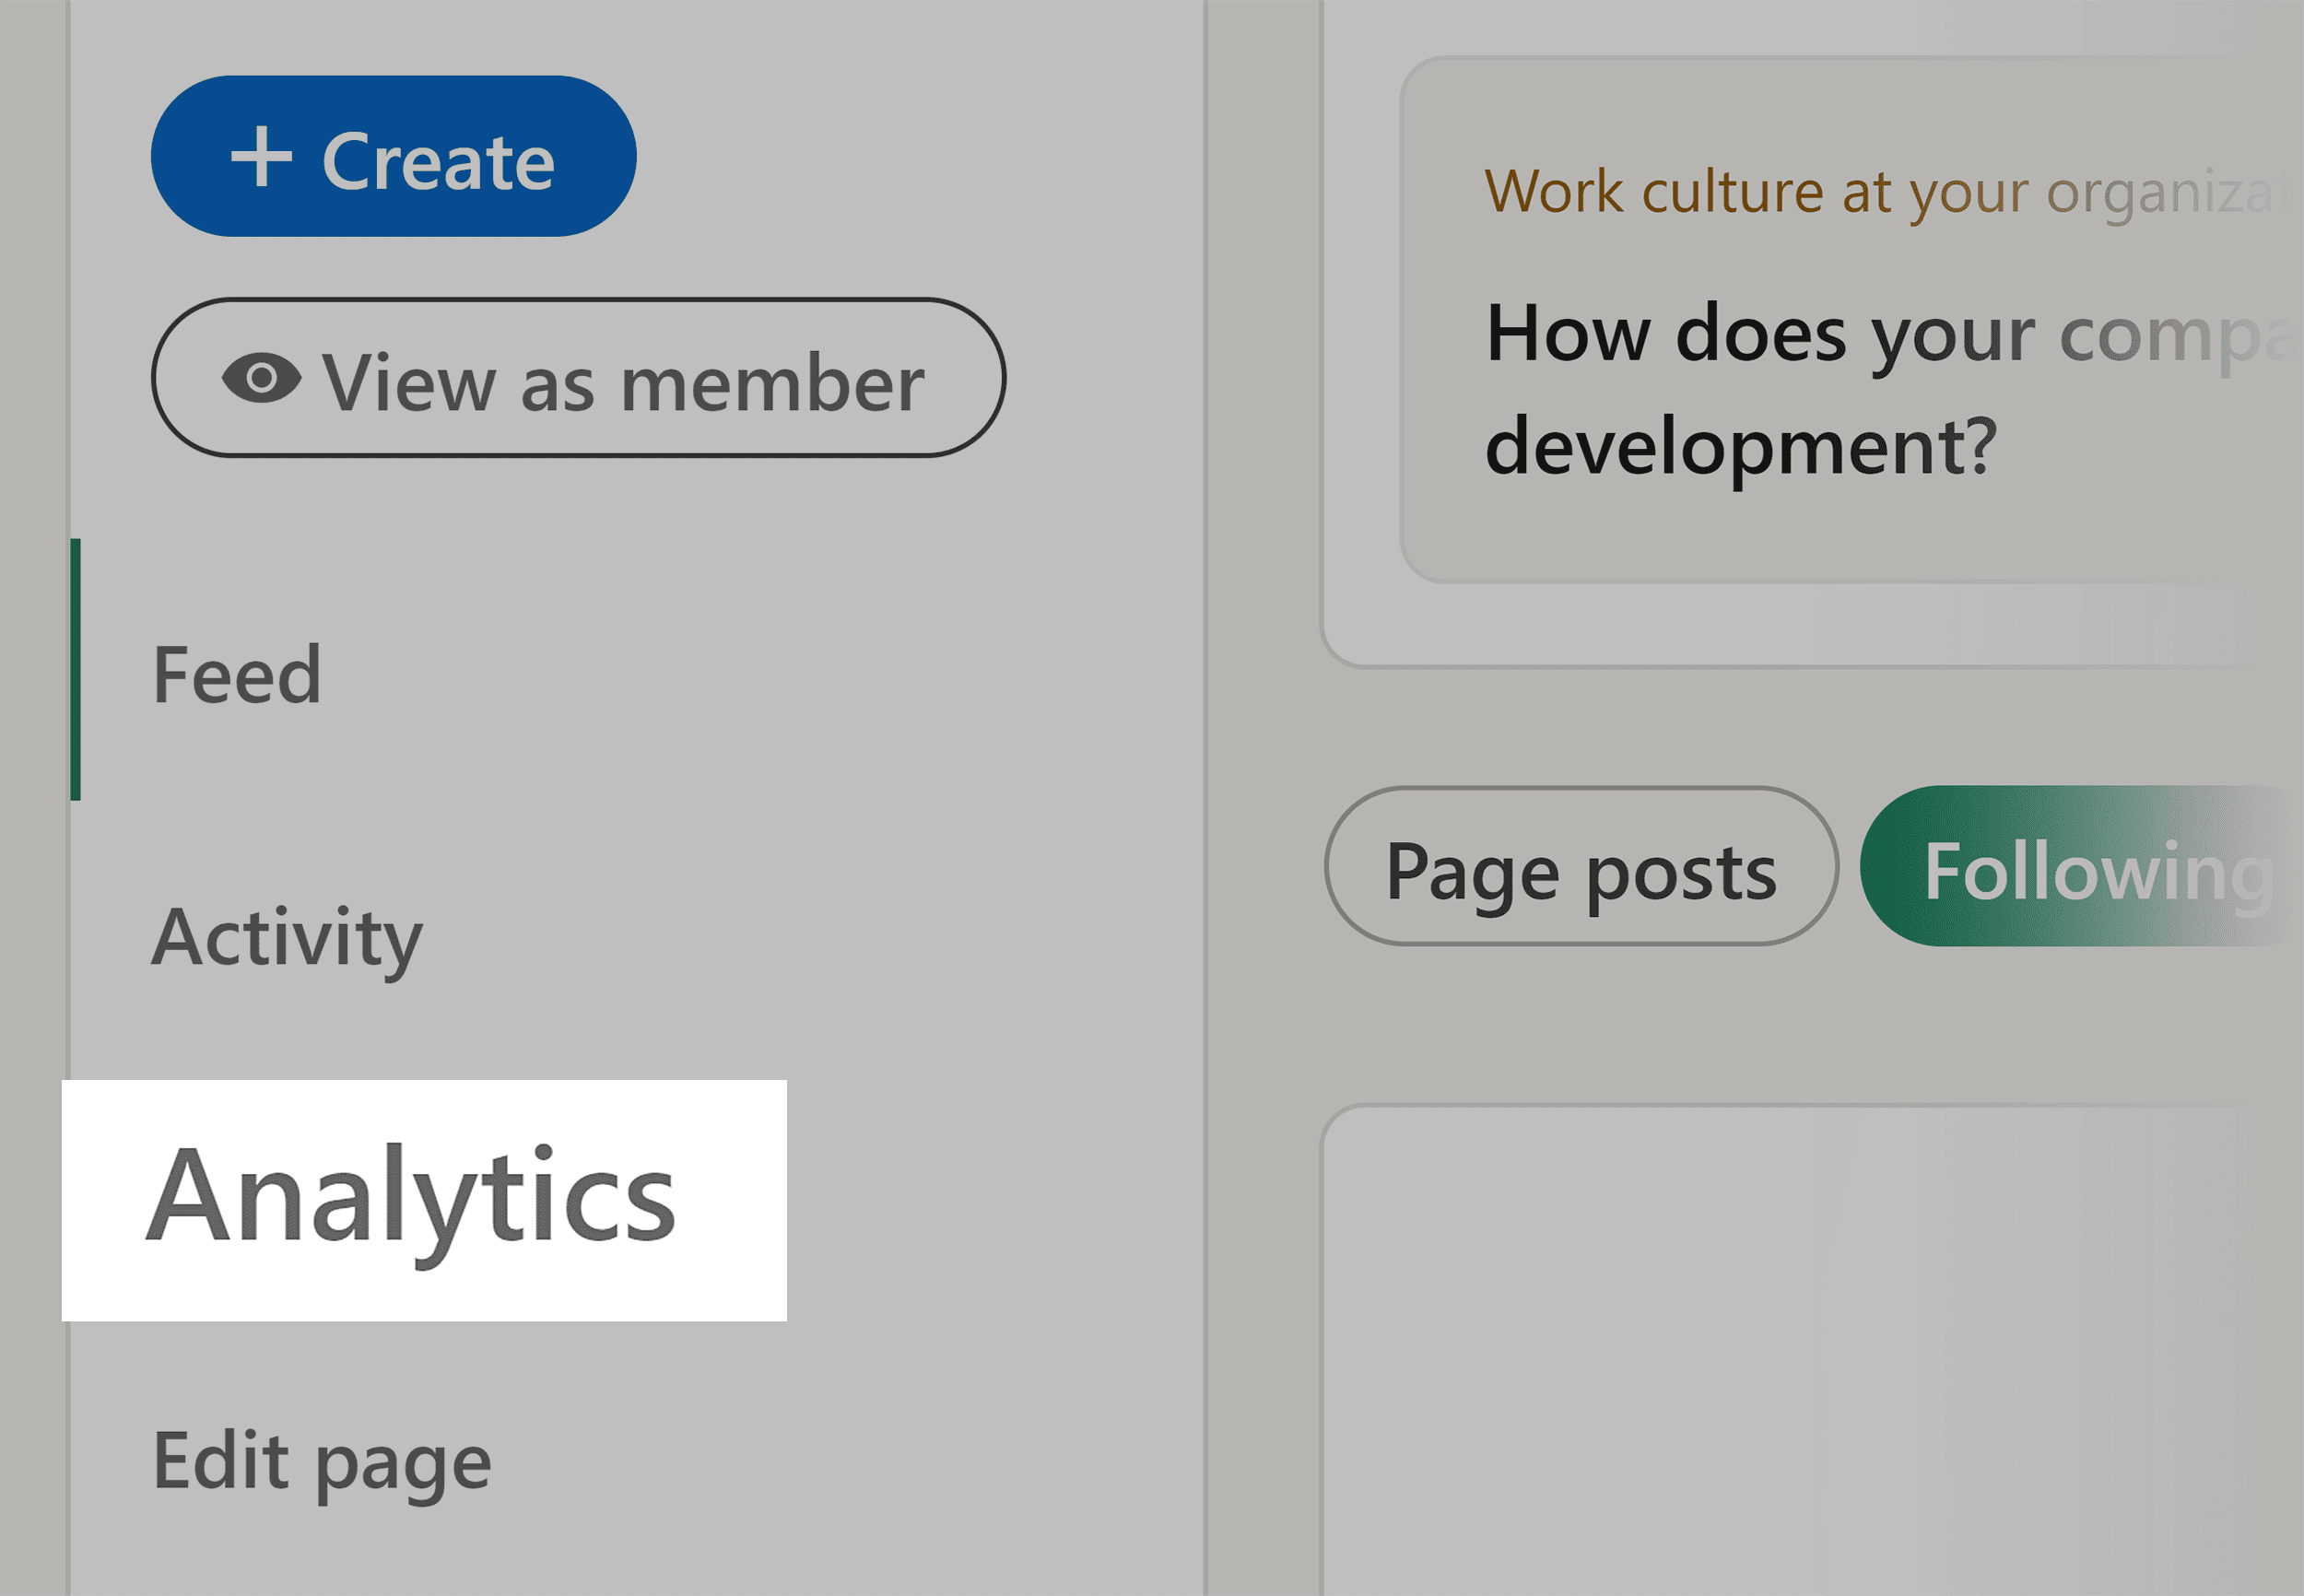Viewport: 2304px width, 1596px height.
Task: Open the Feed section in the sidebar
Action: [237, 673]
